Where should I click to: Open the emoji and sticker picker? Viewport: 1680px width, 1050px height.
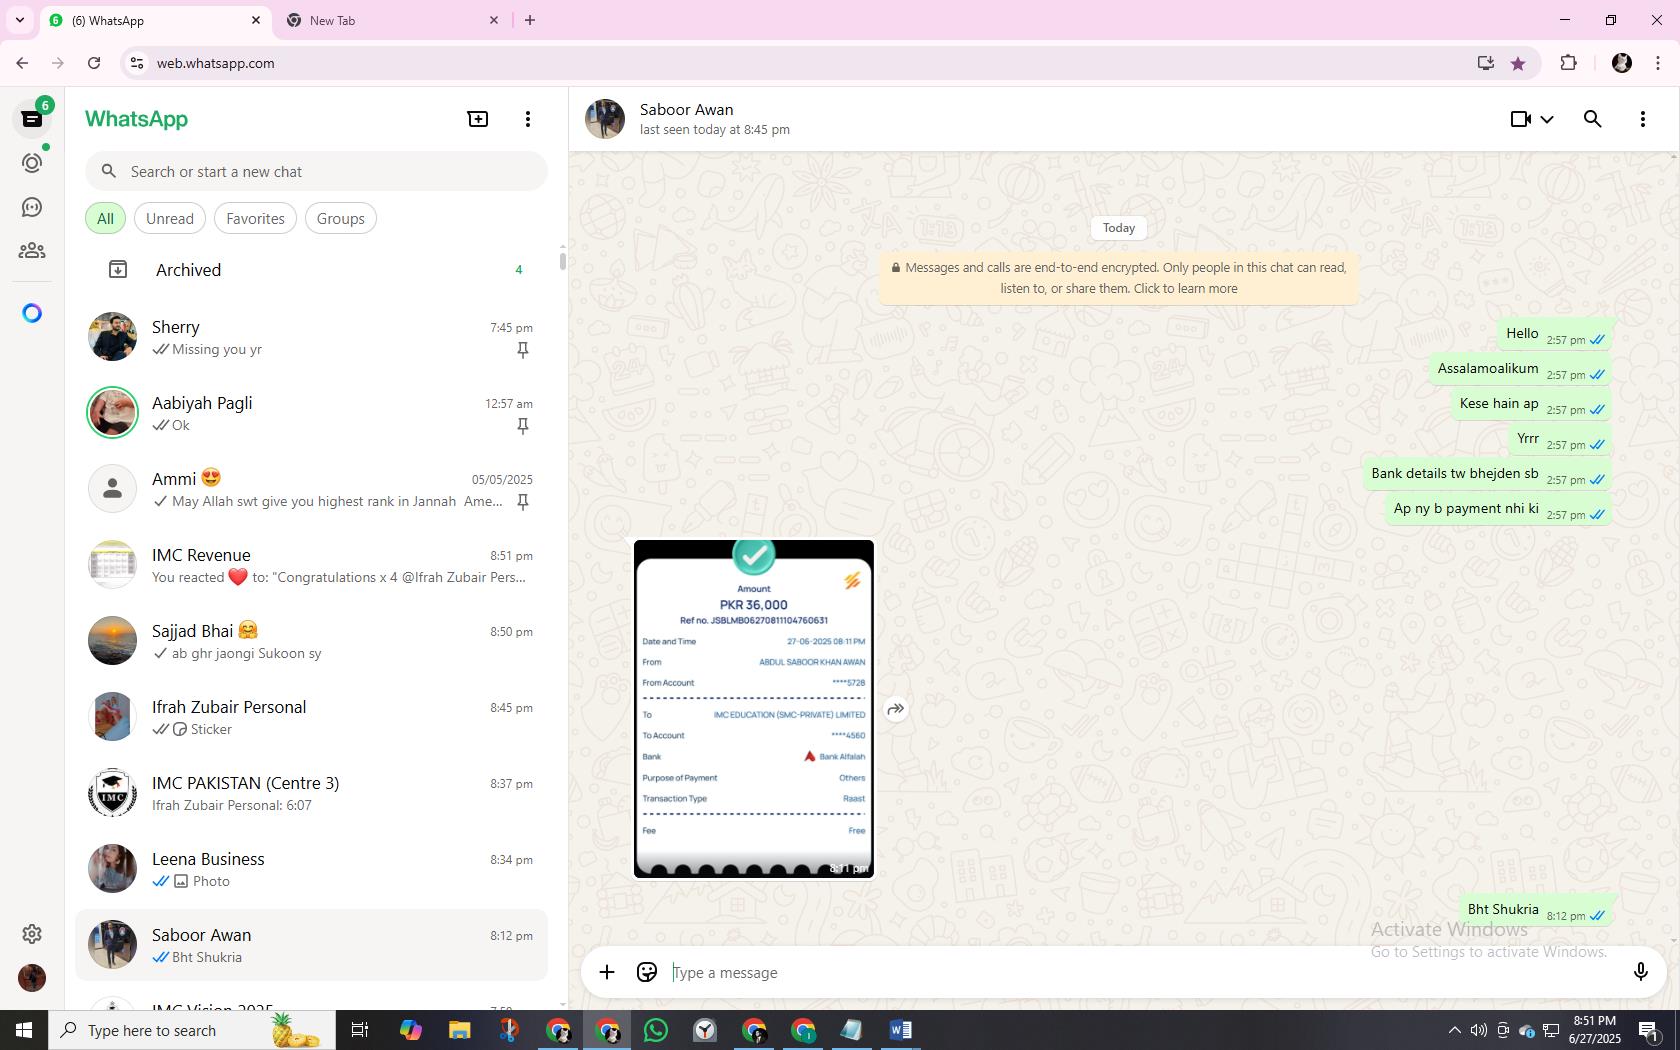(647, 972)
